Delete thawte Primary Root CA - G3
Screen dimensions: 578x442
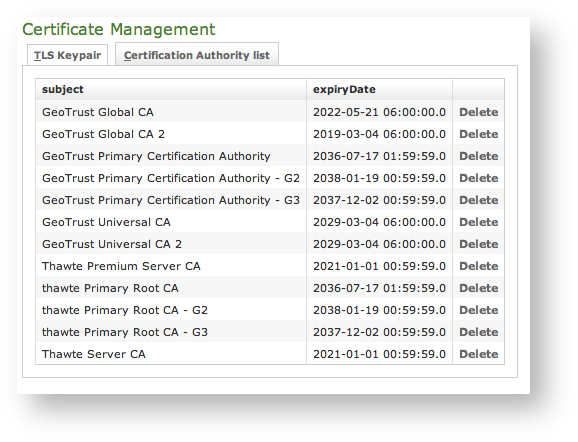478,332
